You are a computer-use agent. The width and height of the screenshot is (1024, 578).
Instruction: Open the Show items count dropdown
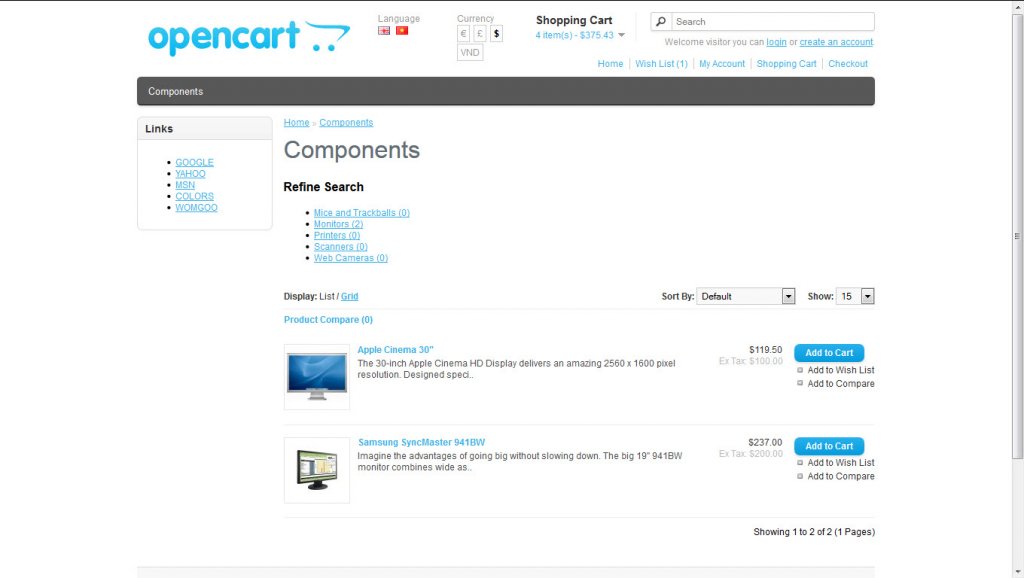coord(855,297)
